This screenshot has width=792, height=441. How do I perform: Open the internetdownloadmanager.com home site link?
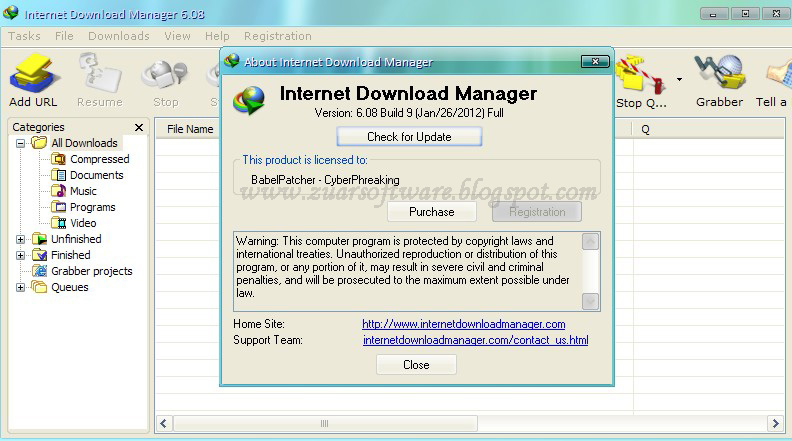pyautogui.click(x=464, y=324)
